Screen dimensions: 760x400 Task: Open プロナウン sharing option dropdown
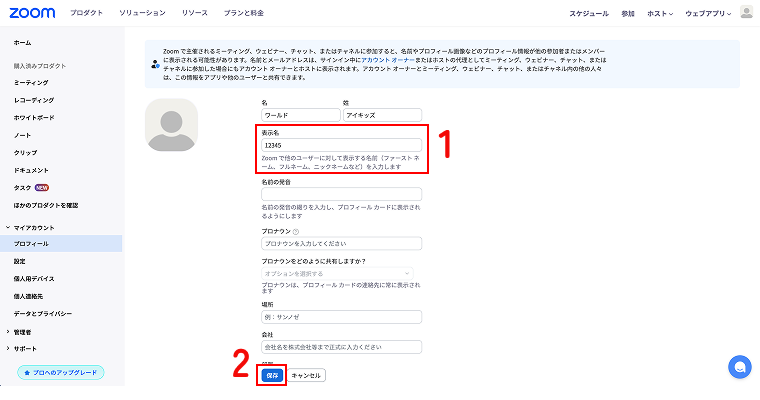coord(336,273)
